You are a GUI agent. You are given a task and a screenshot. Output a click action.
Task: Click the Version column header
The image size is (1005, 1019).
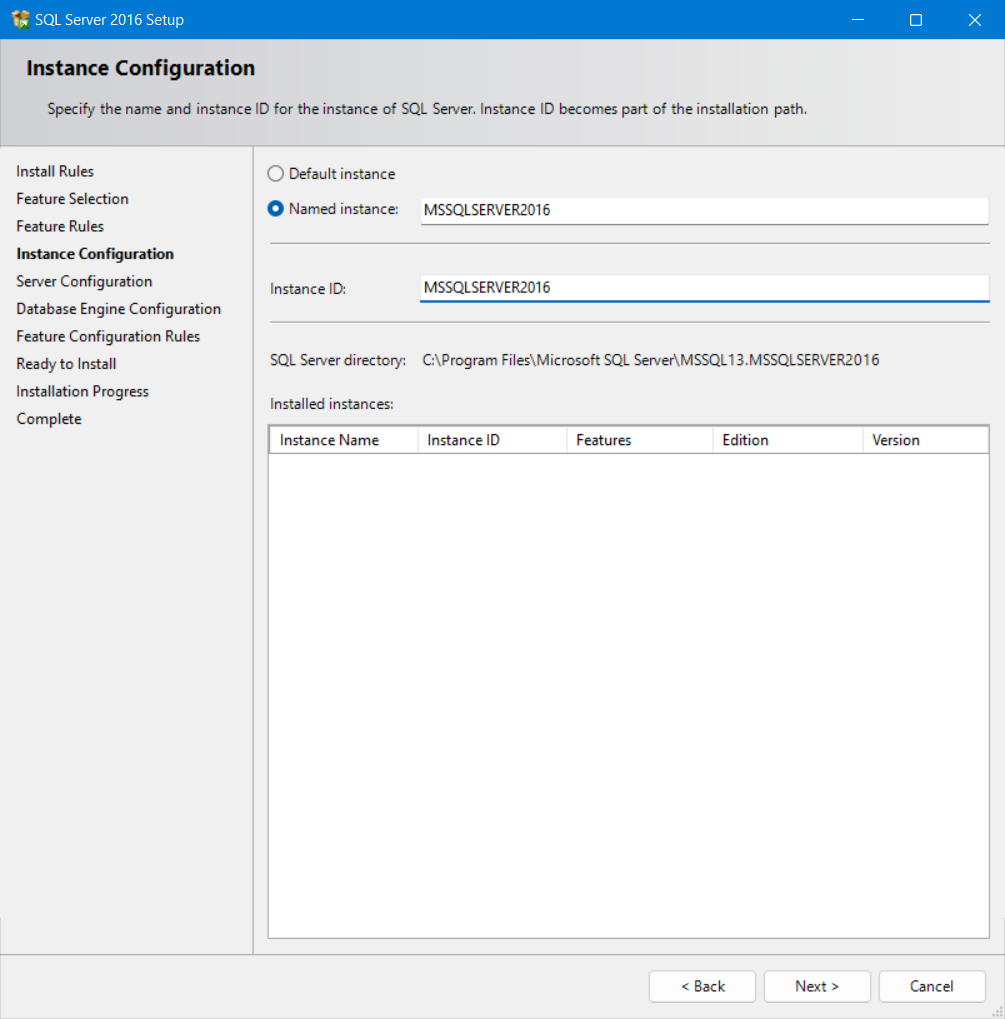[x=926, y=440]
